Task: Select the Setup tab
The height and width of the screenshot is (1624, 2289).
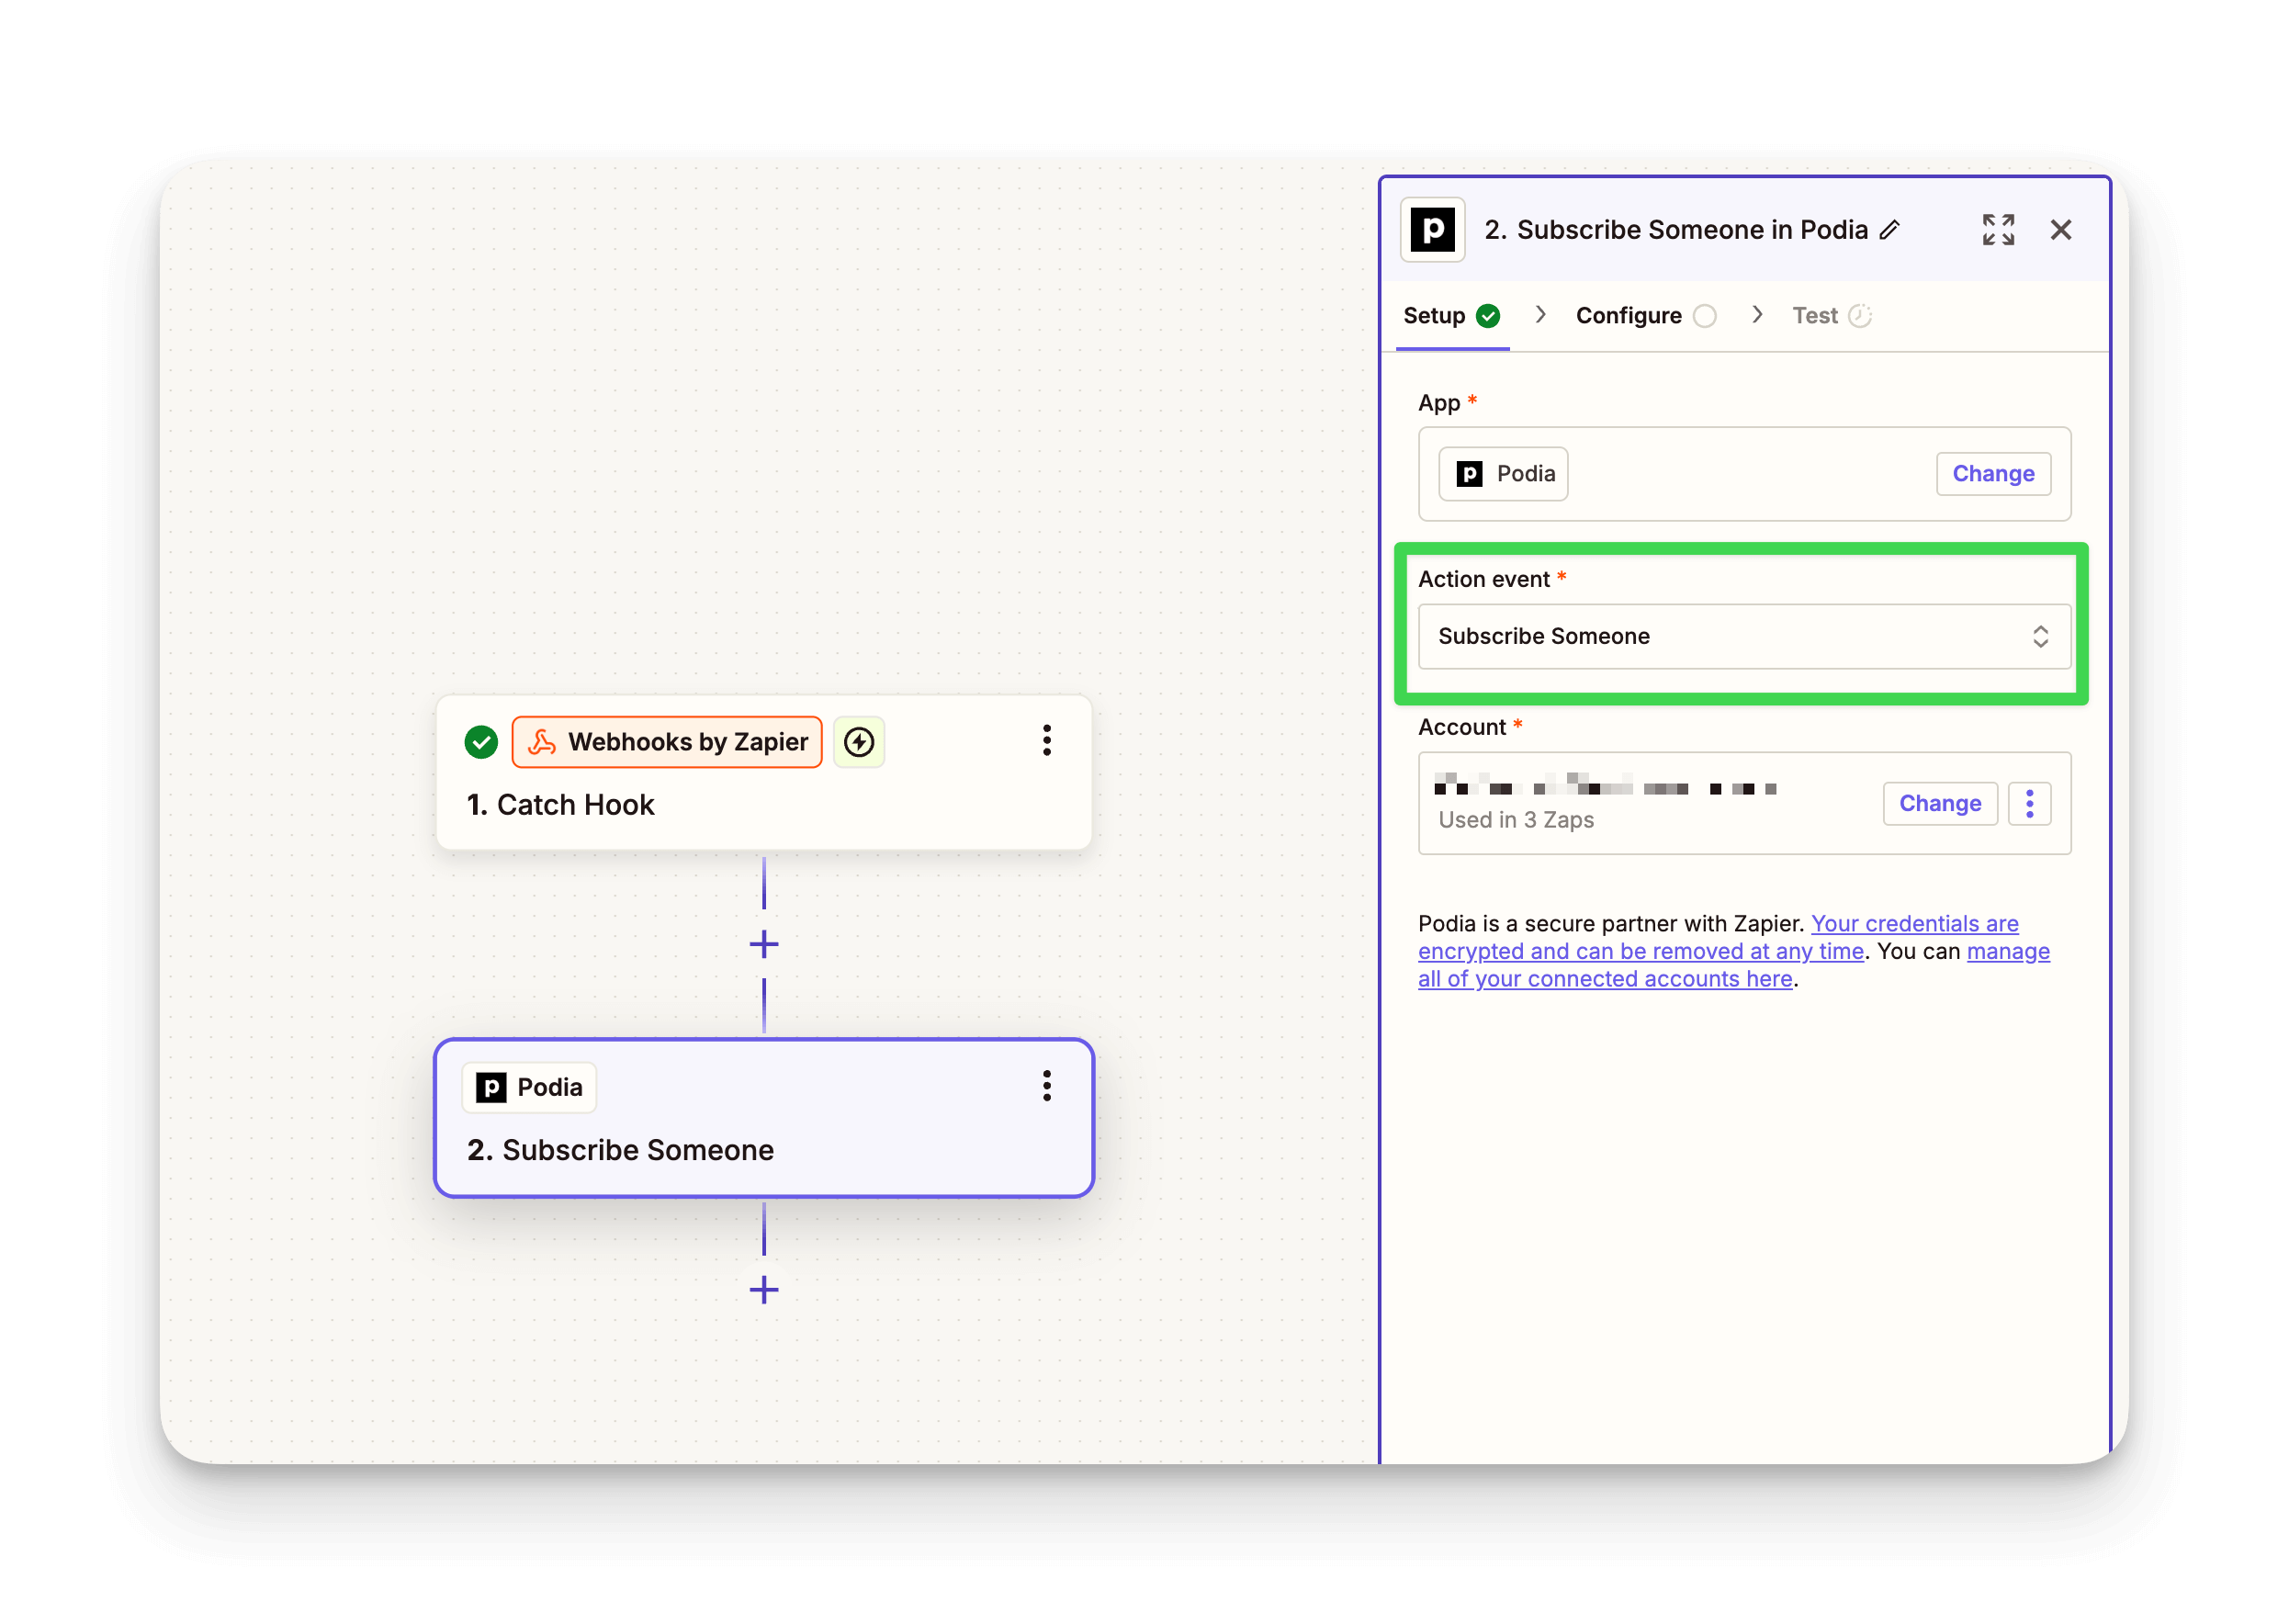Action: point(1434,316)
